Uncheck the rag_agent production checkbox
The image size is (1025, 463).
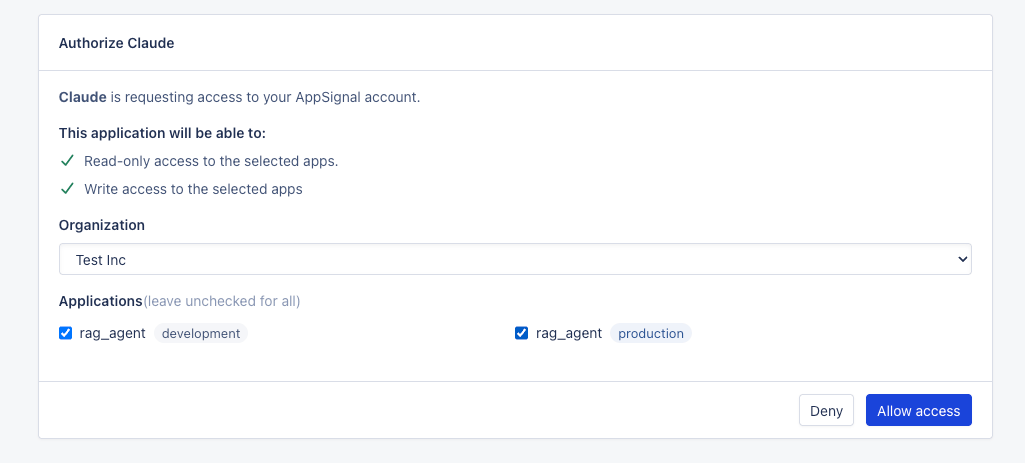[522, 334]
